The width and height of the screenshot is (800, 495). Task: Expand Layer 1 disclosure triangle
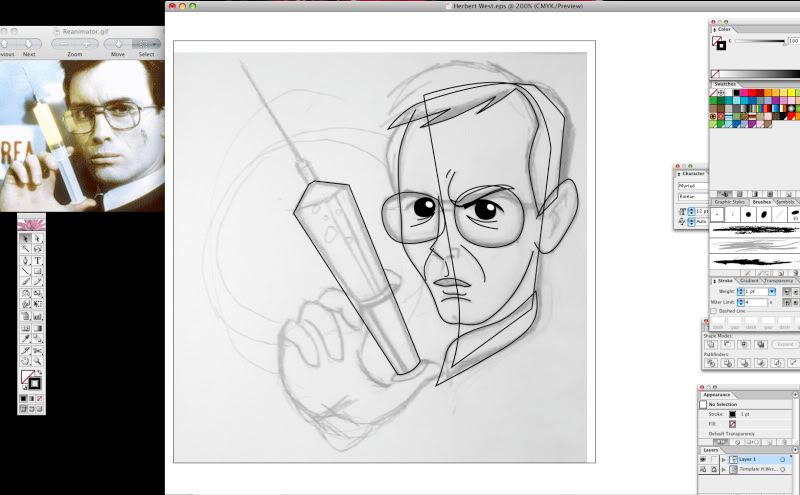coord(723,460)
